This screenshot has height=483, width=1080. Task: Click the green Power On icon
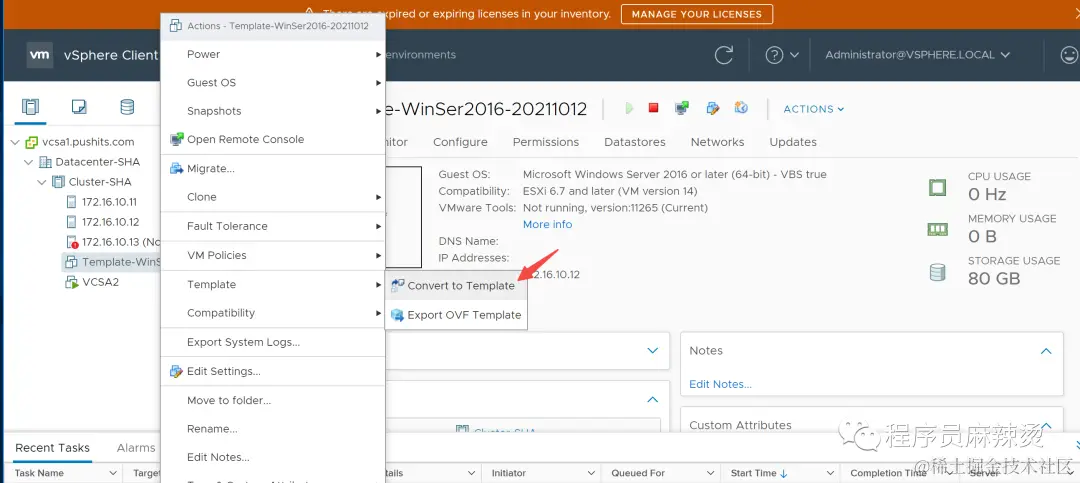click(x=629, y=108)
